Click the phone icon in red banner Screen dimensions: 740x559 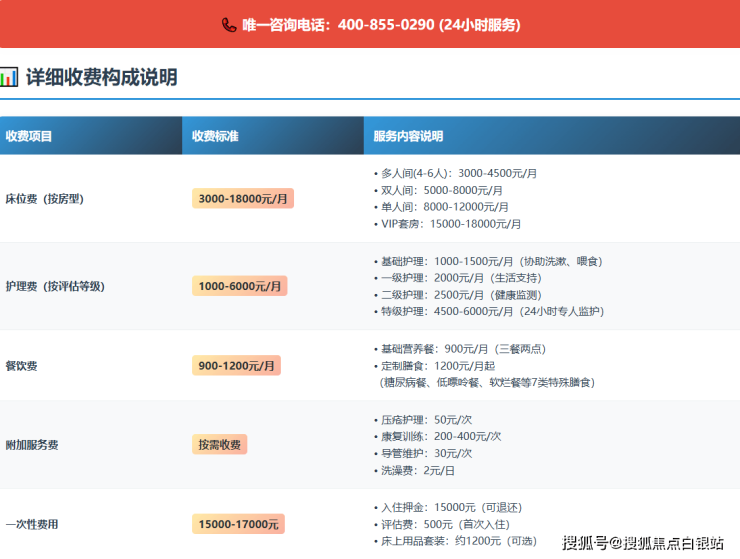(x=229, y=25)
